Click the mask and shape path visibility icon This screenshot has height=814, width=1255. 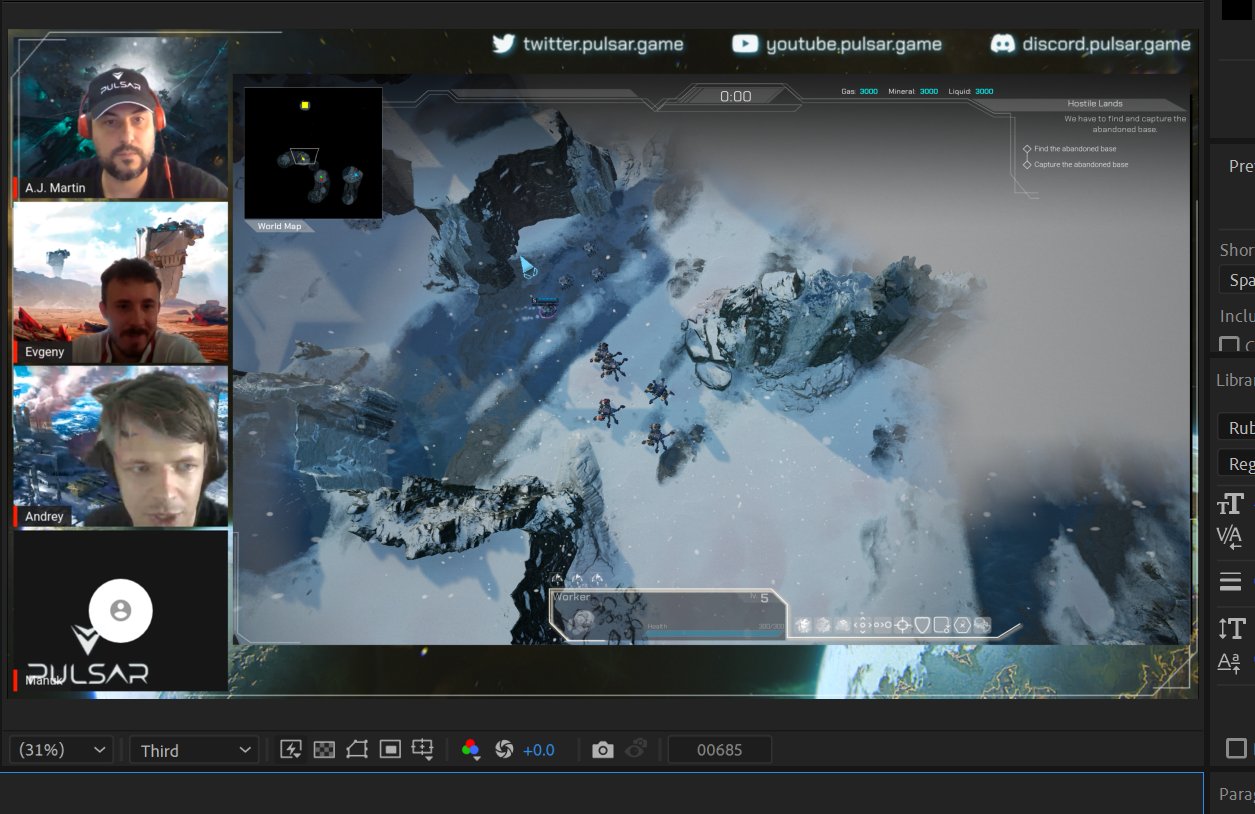pos(358,748)
